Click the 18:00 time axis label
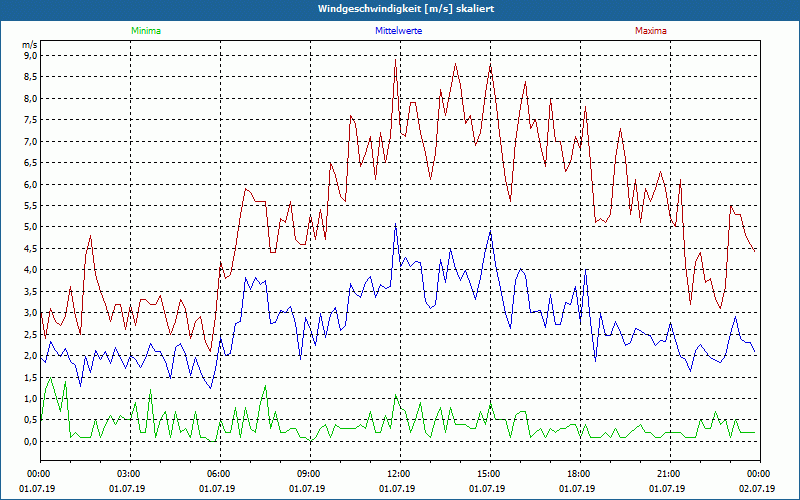 pos(580,474)
